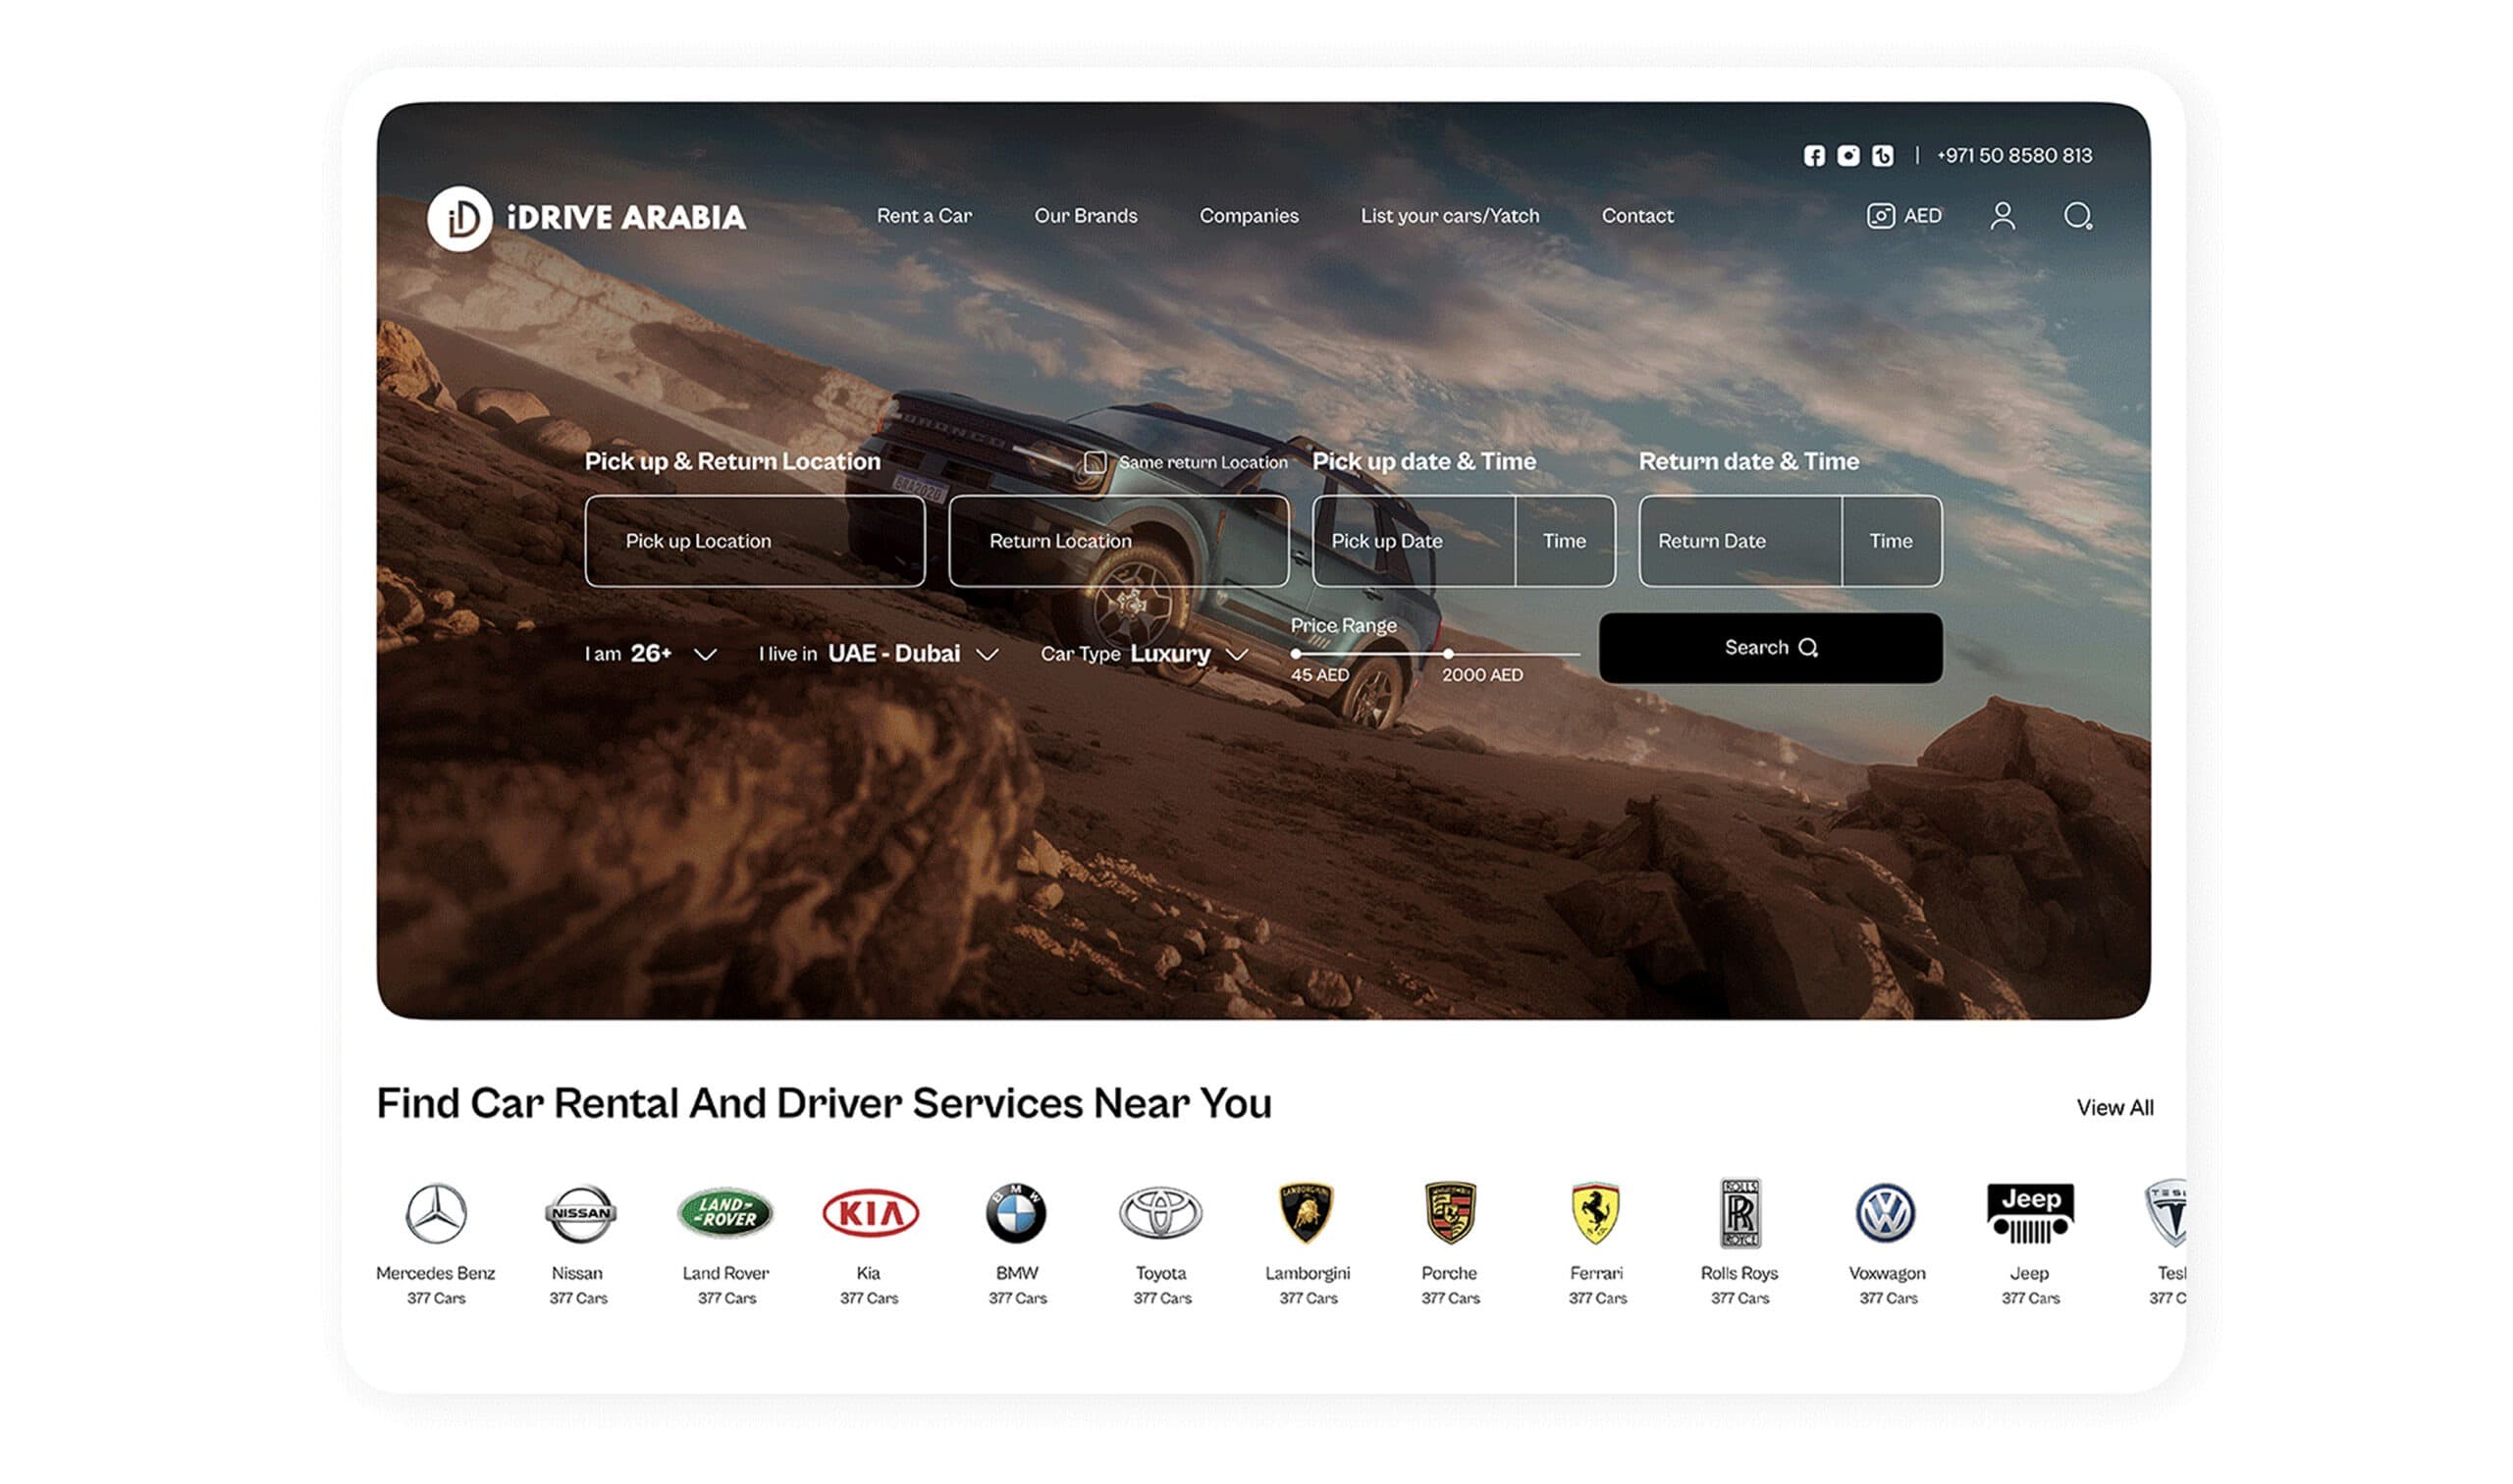2513x1484 pixels.
Task: Click the user account profile icon
Action: pos(2002,216)
